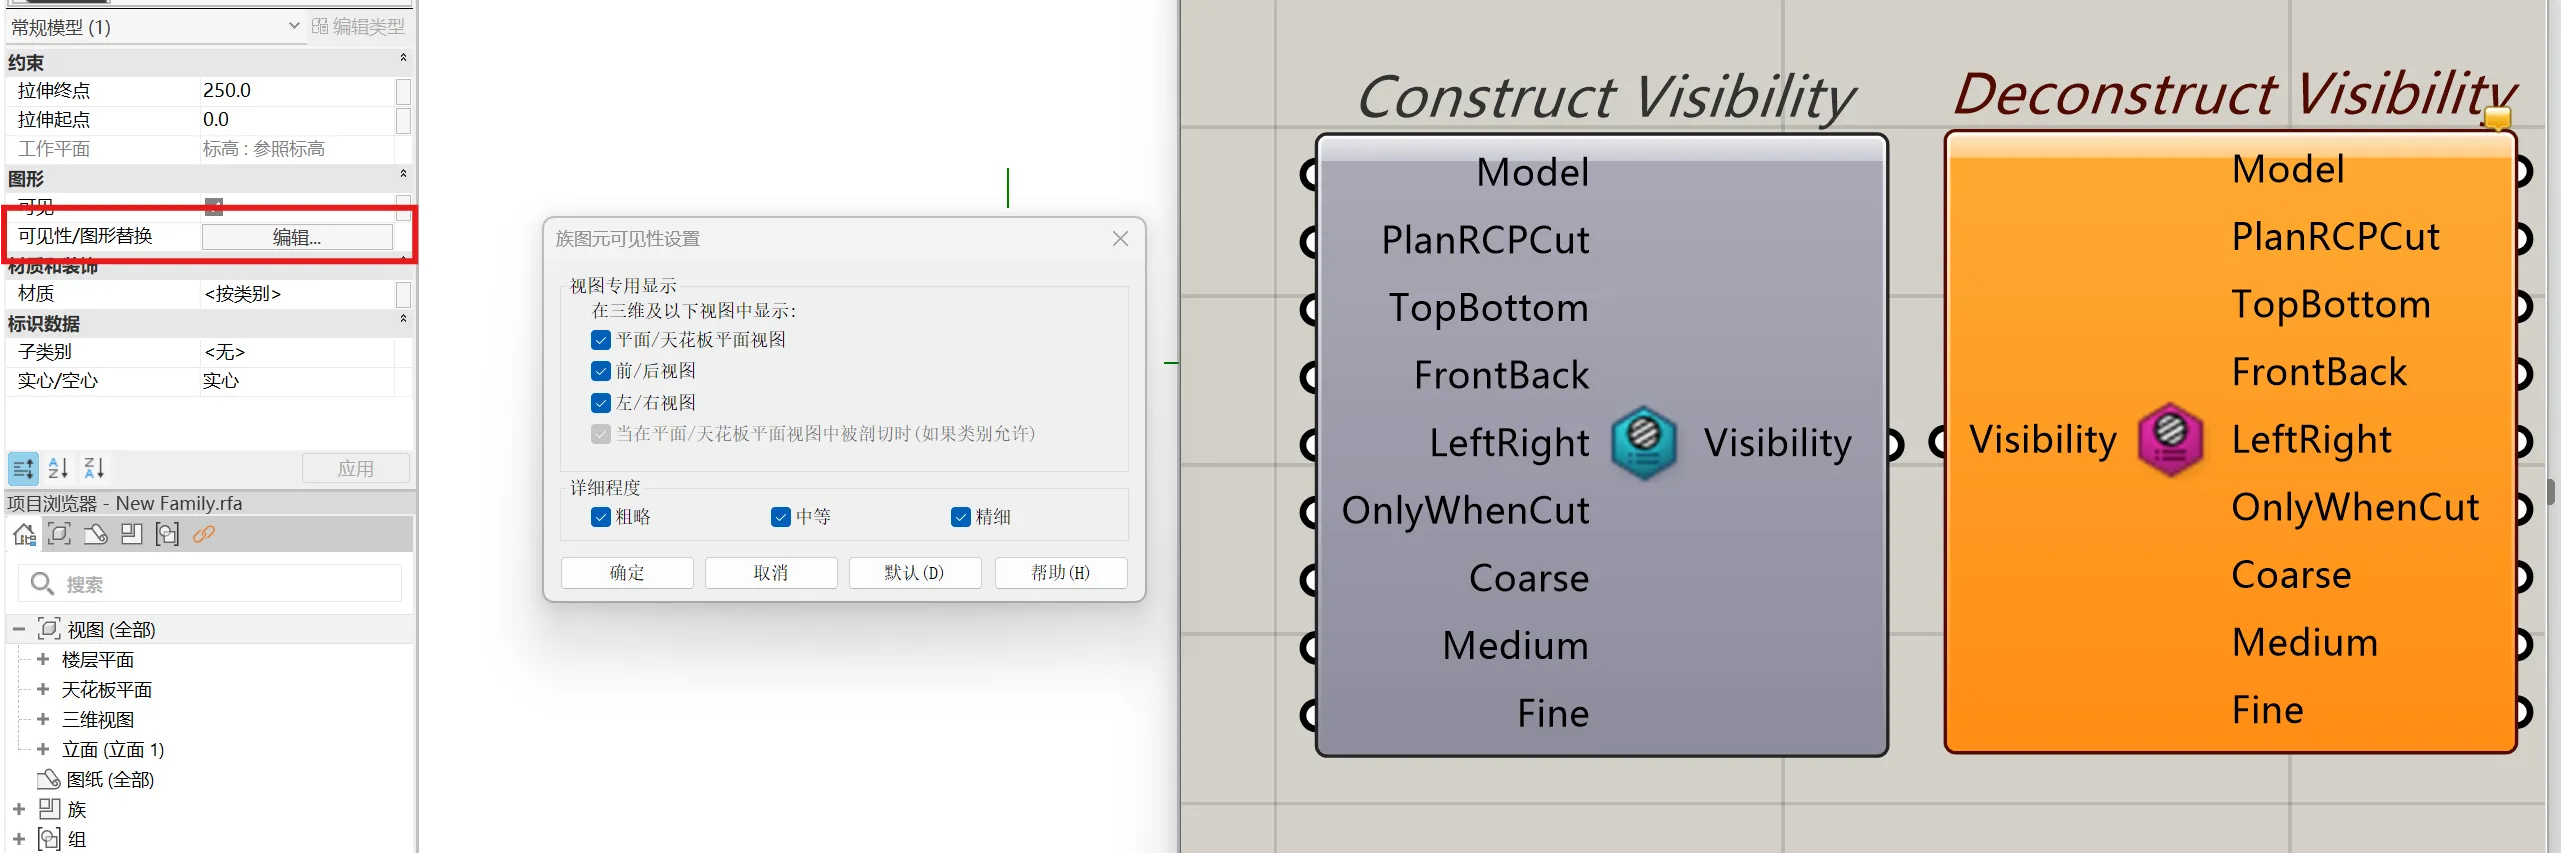The image size is (2561, 853).
Task: Toggle the 前/后视图 checkbox
Action: 601,371
